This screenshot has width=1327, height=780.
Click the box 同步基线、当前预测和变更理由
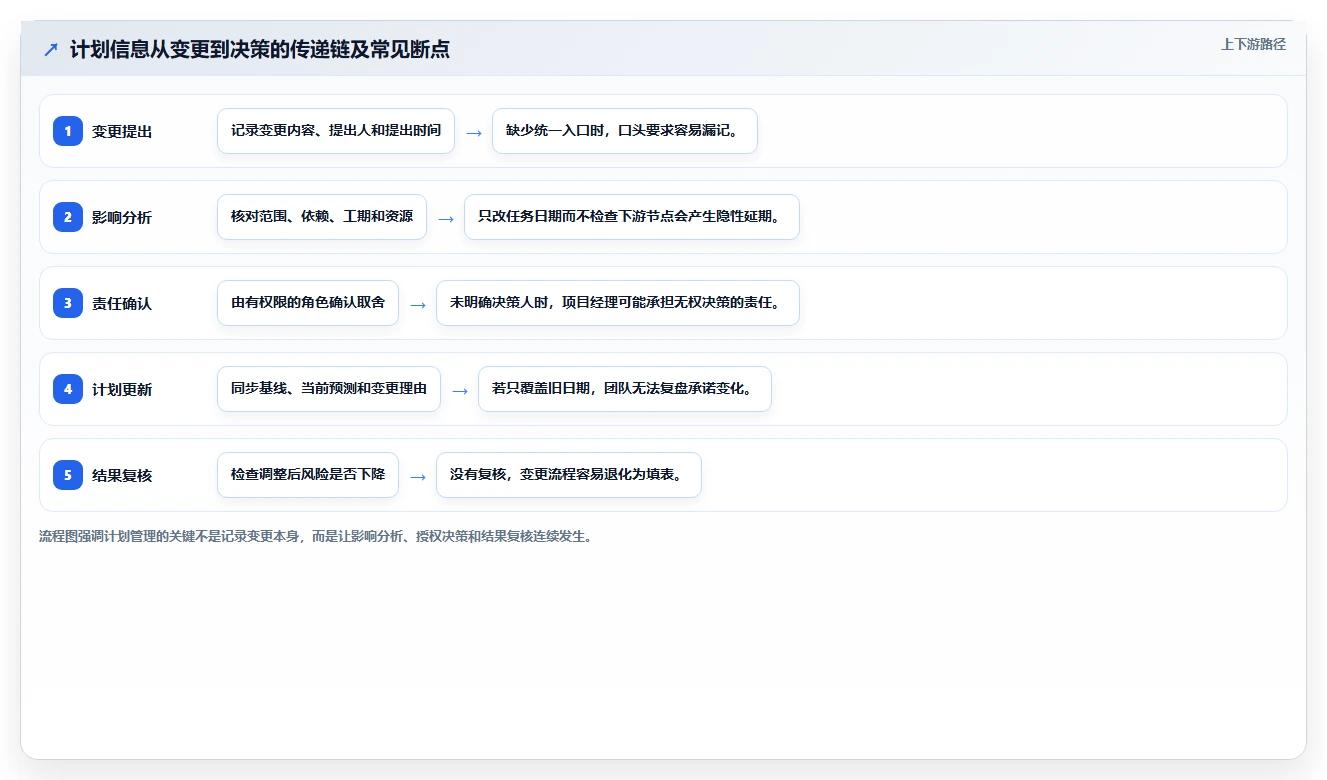pyautogui.click(x=329, y=389)
